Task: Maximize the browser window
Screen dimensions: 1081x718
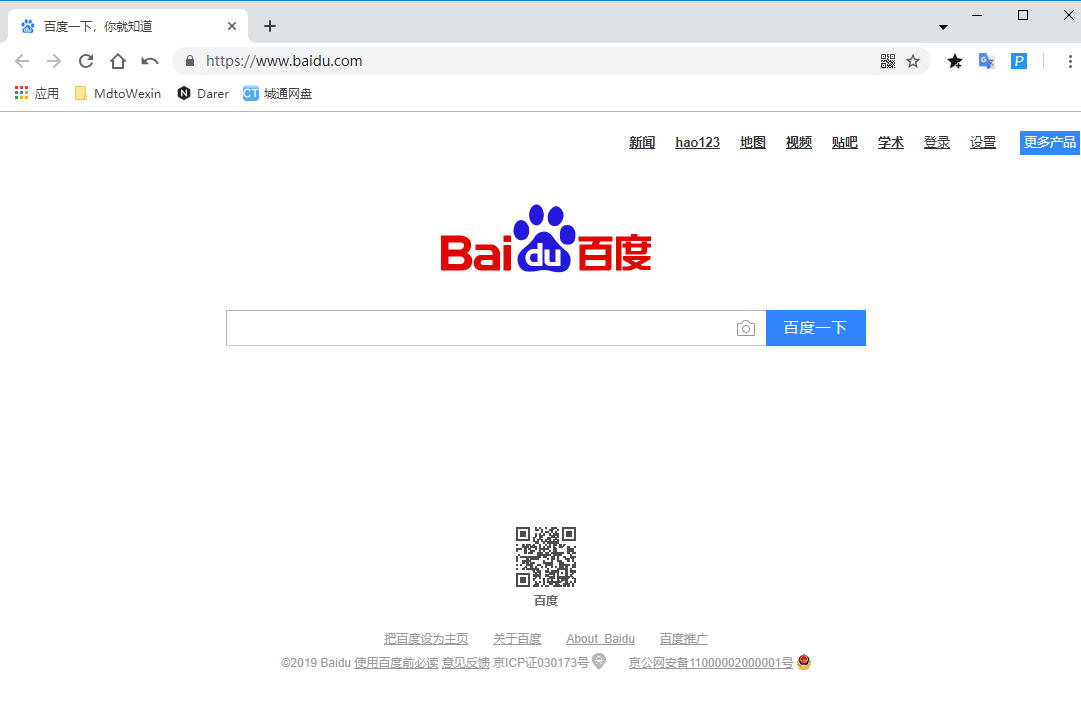Action: [1023, 15]
